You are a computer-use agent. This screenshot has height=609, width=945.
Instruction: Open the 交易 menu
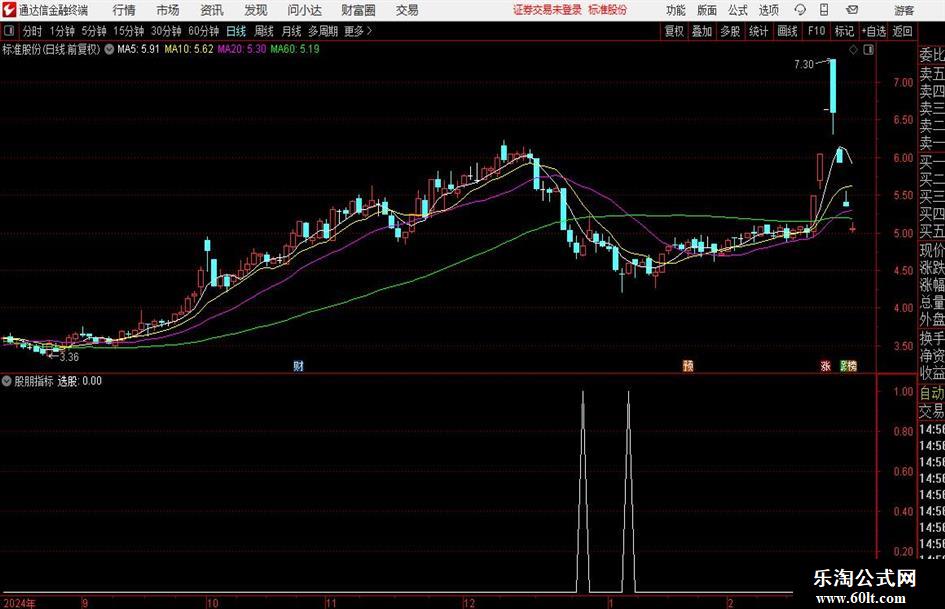pyautogui.click(x=407, y=10)
